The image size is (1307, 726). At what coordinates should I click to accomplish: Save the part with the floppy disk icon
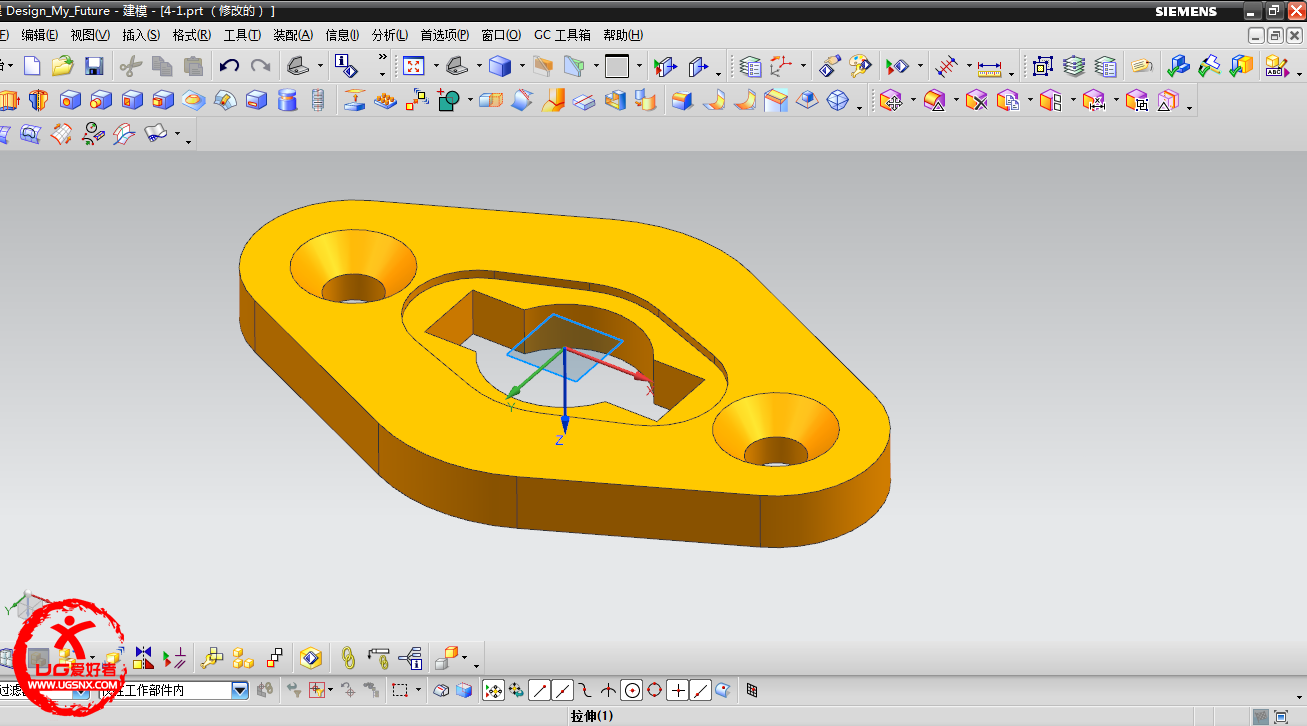(x=94, y=66)
